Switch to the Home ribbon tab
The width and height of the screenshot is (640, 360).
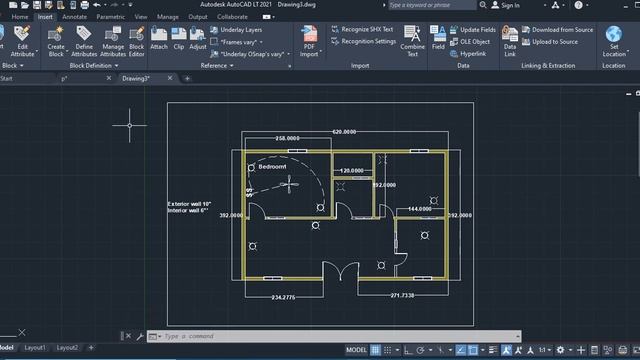click(20, 17)
